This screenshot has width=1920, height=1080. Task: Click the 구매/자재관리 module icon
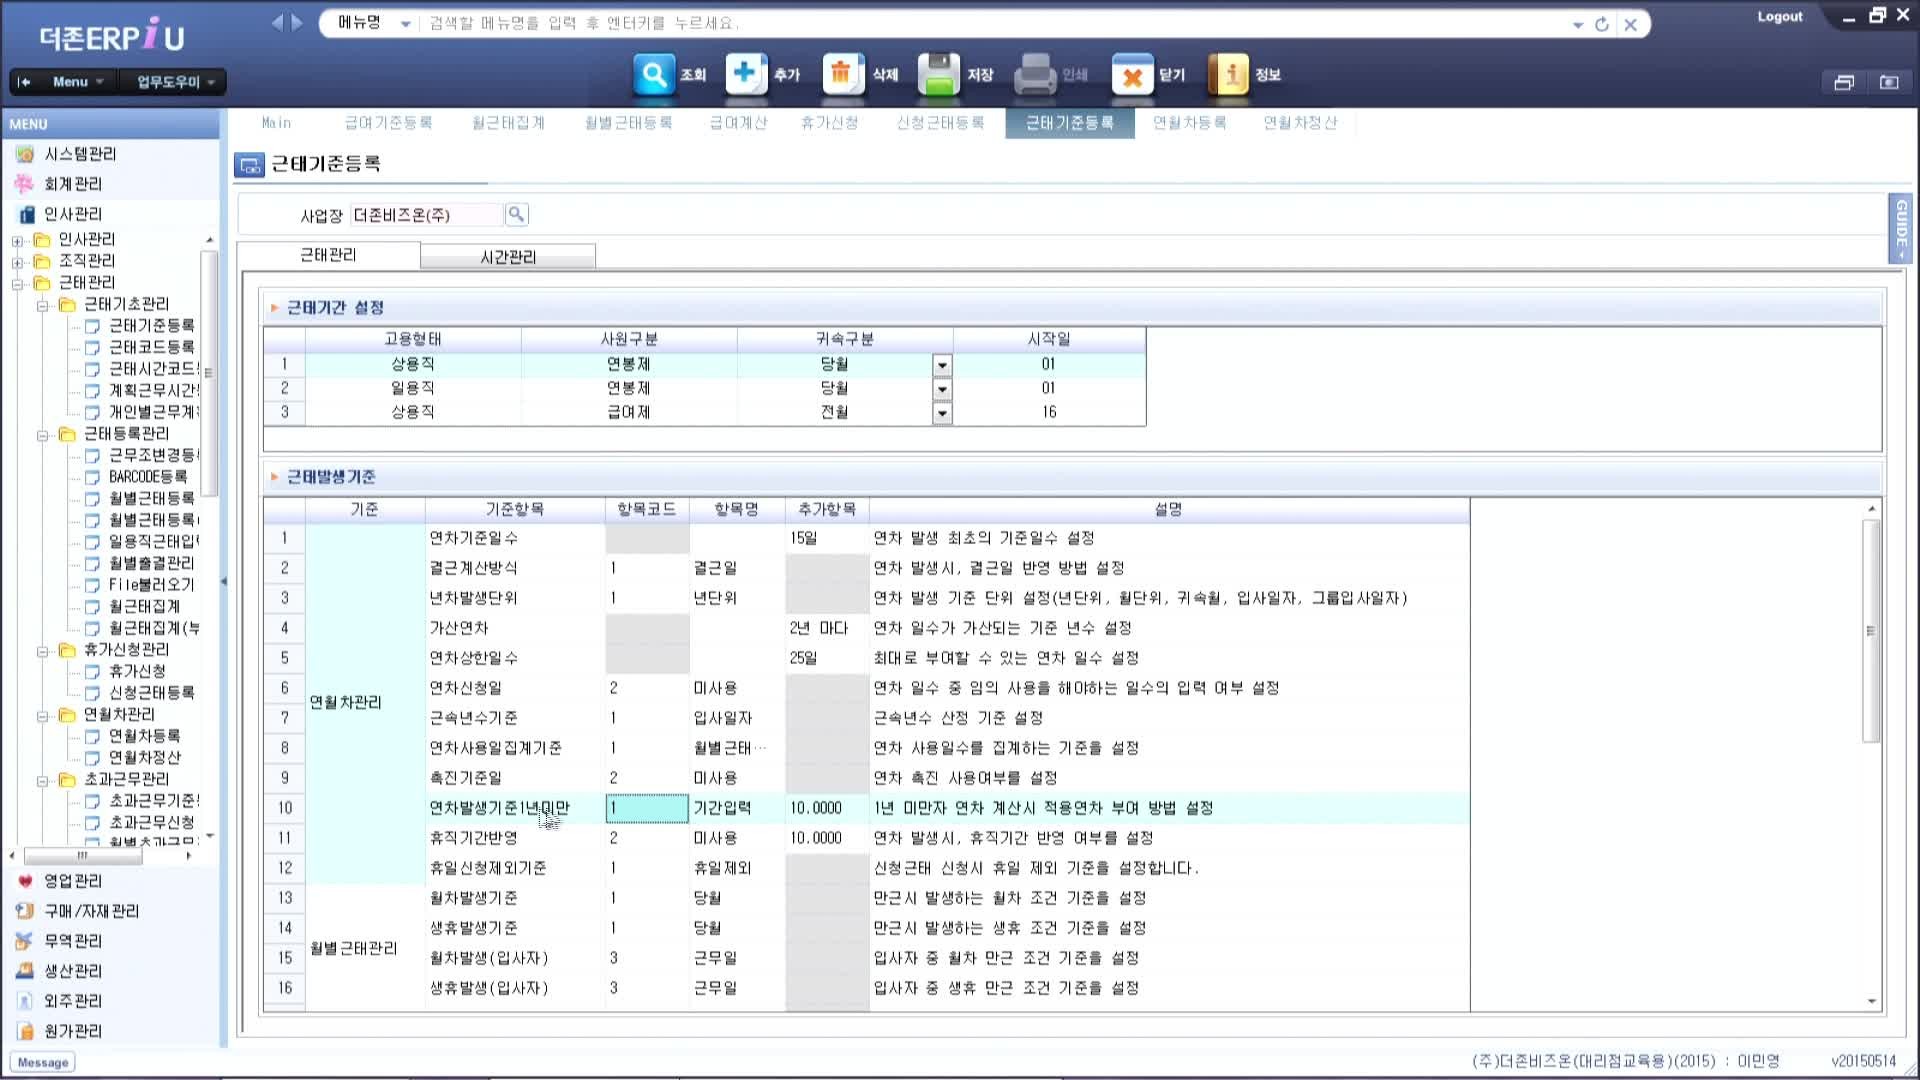coord(25,911)
